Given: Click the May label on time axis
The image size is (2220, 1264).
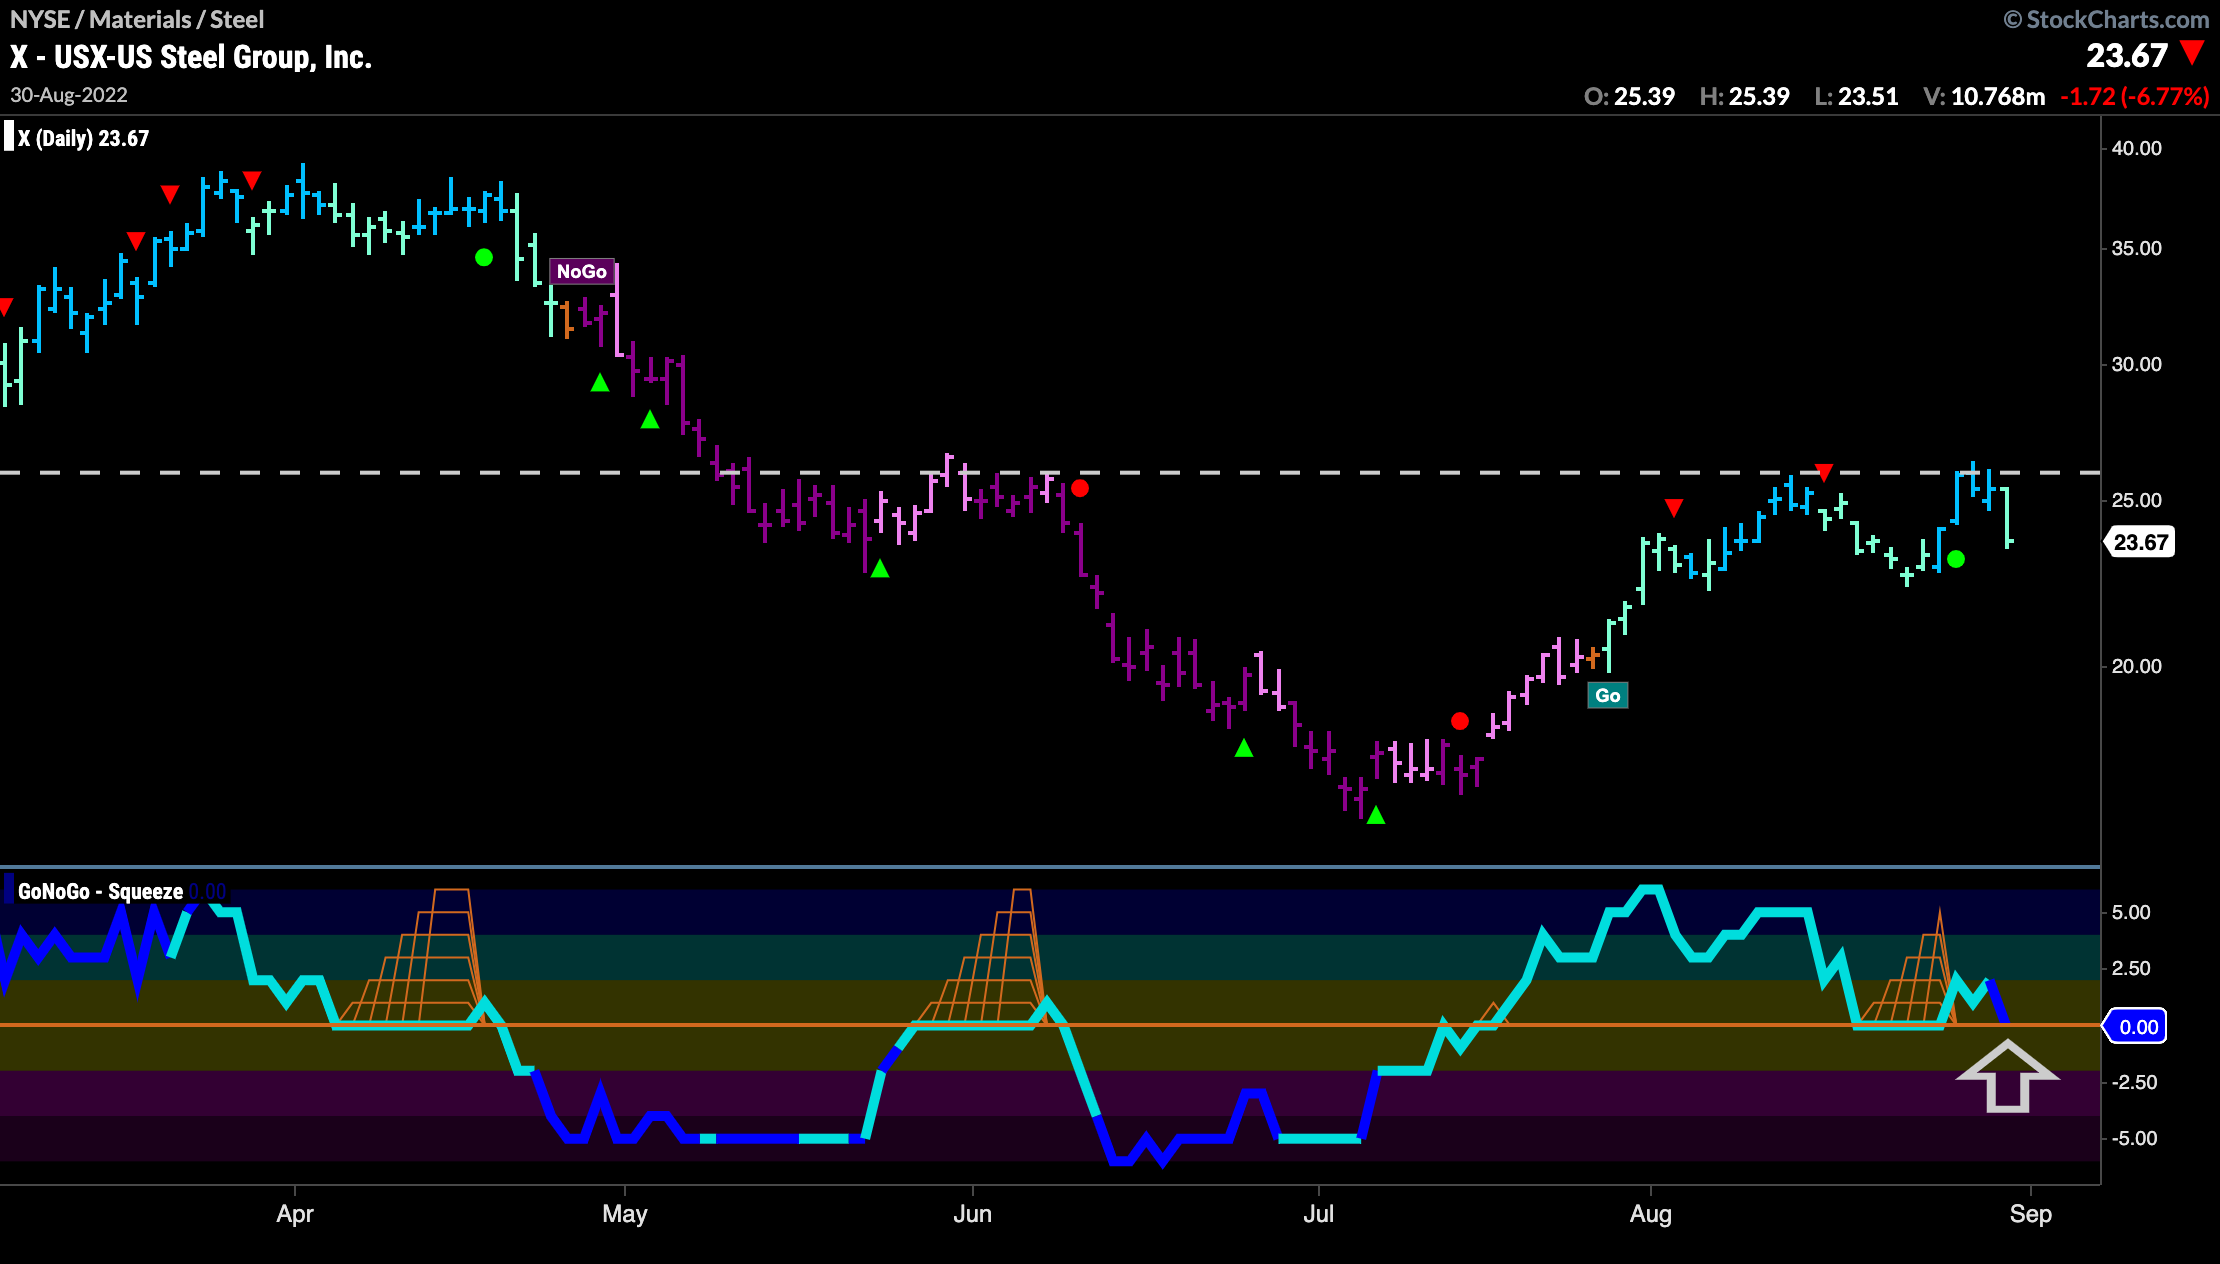Looking at the screenshot, I should [x=625, y=1213].
